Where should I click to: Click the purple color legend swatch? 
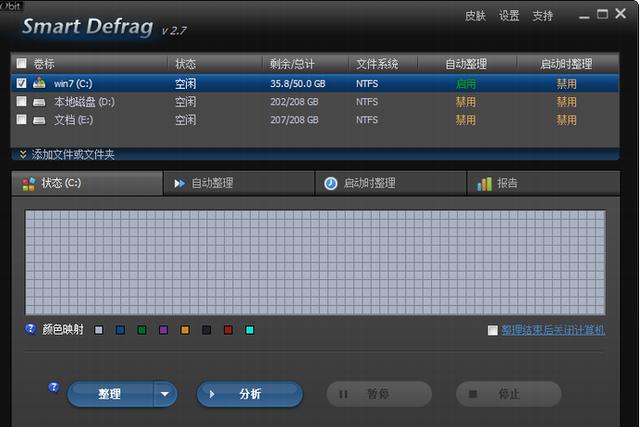[x=164, y=330]
